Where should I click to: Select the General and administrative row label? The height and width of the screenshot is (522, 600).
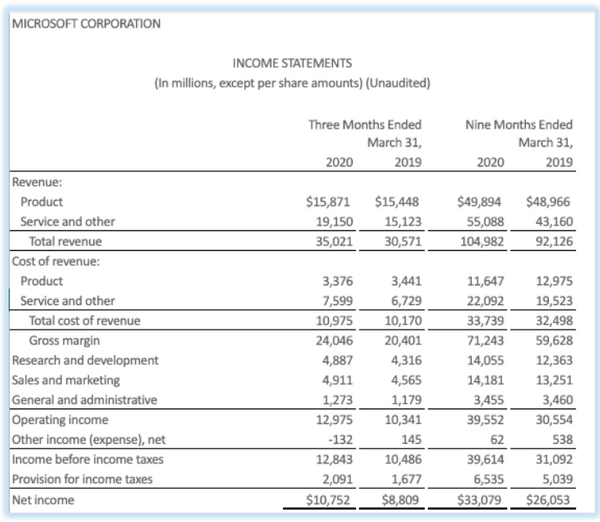point(84,400)
